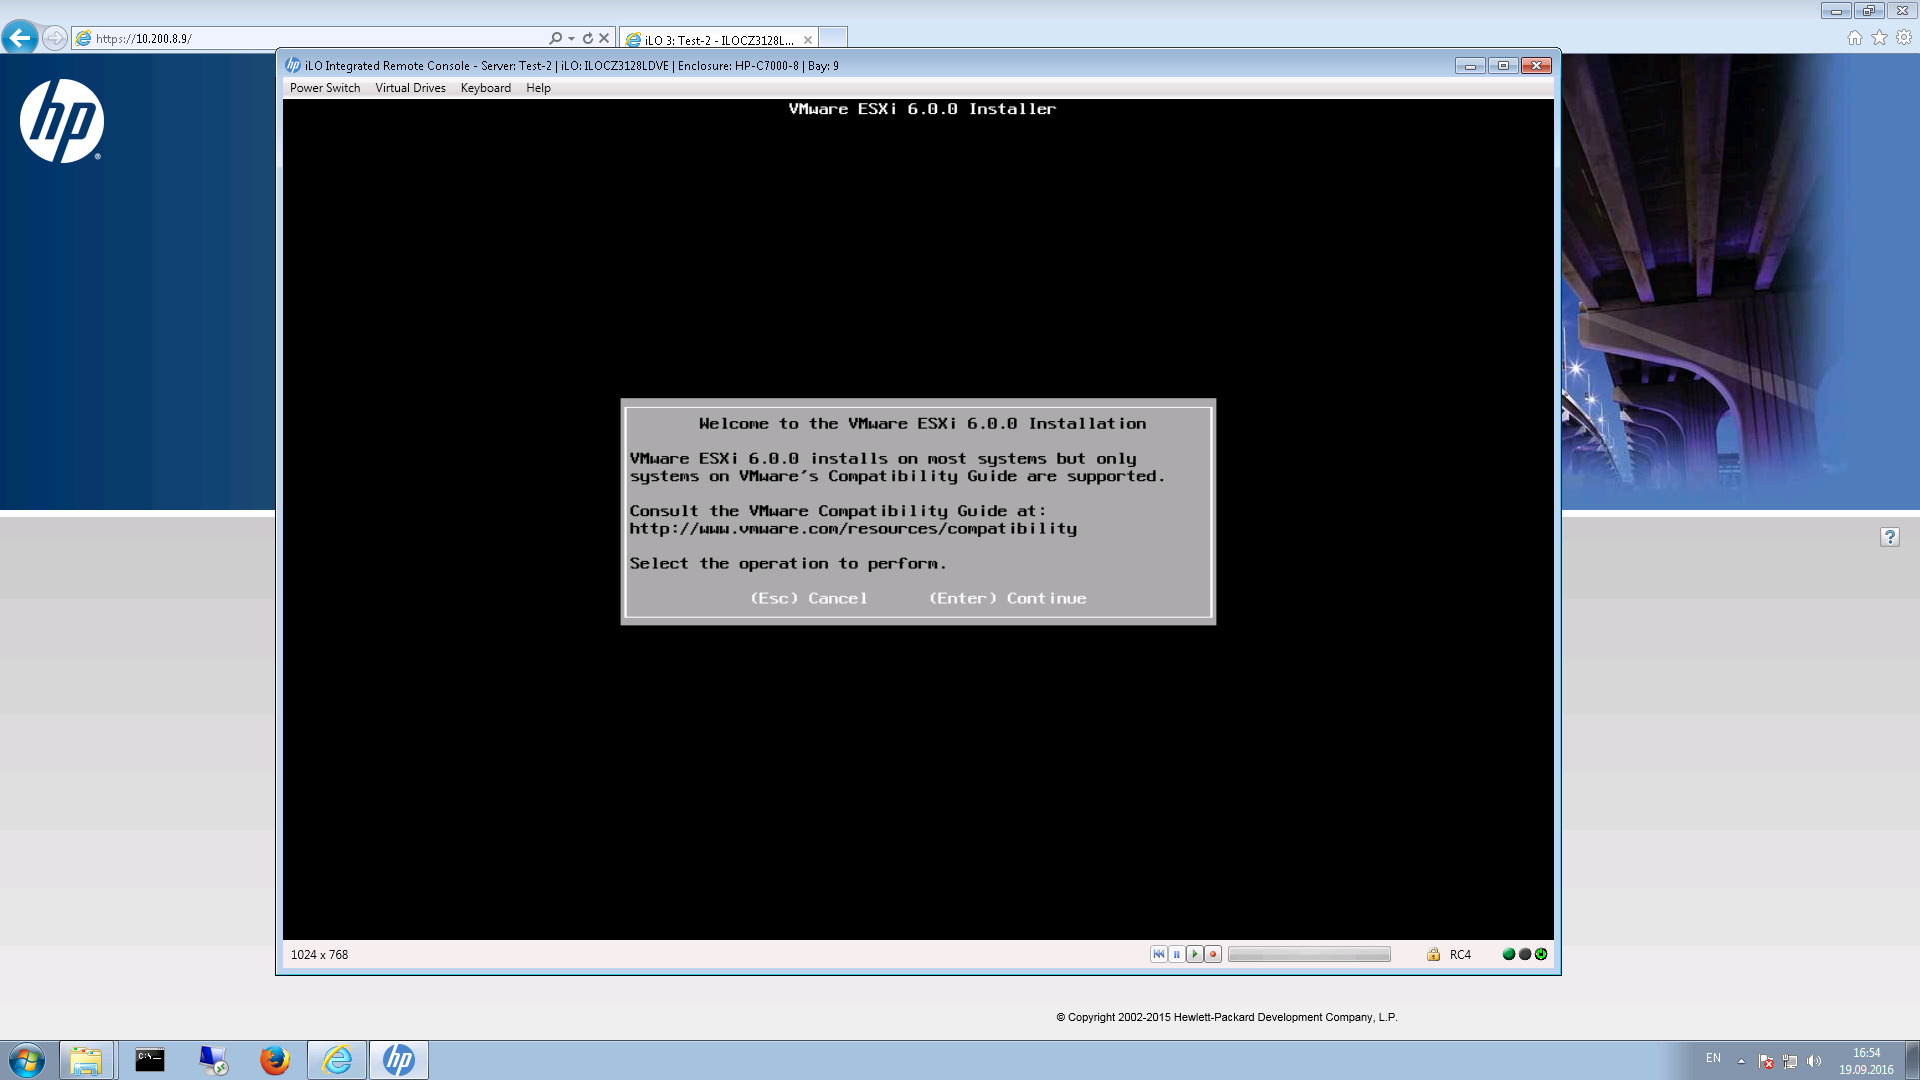1920x1080 pixels.
Task: Open a new blank browser tab
Action: 833,39
